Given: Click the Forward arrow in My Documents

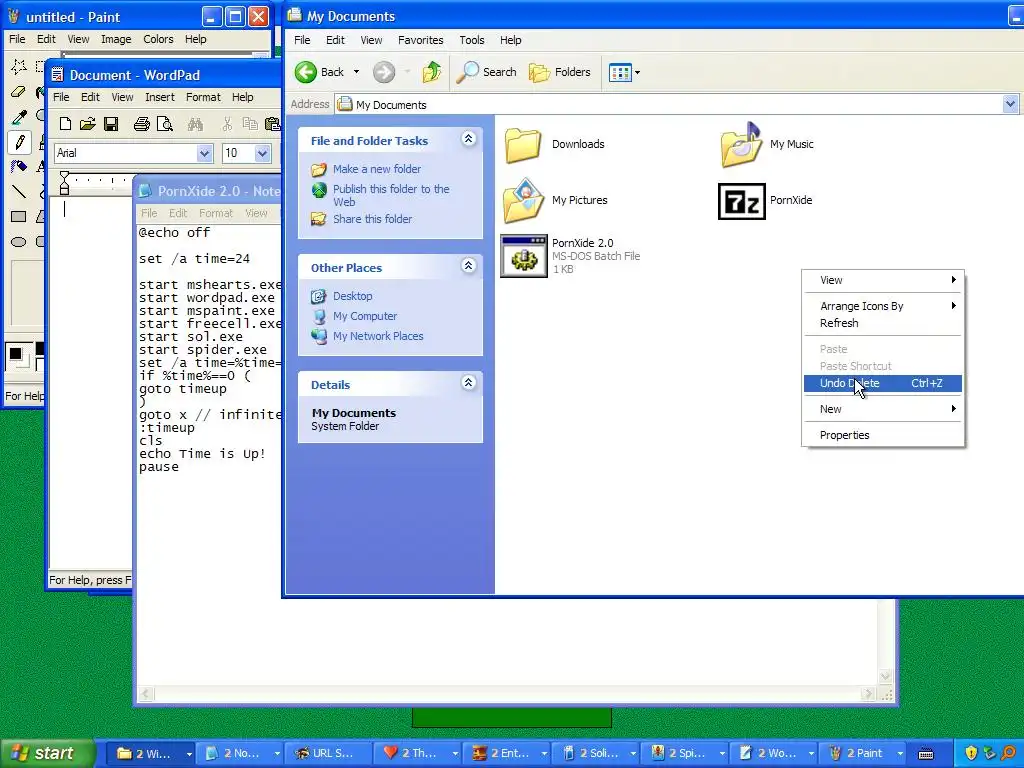Looking at the screenshot, I should 384,72.
